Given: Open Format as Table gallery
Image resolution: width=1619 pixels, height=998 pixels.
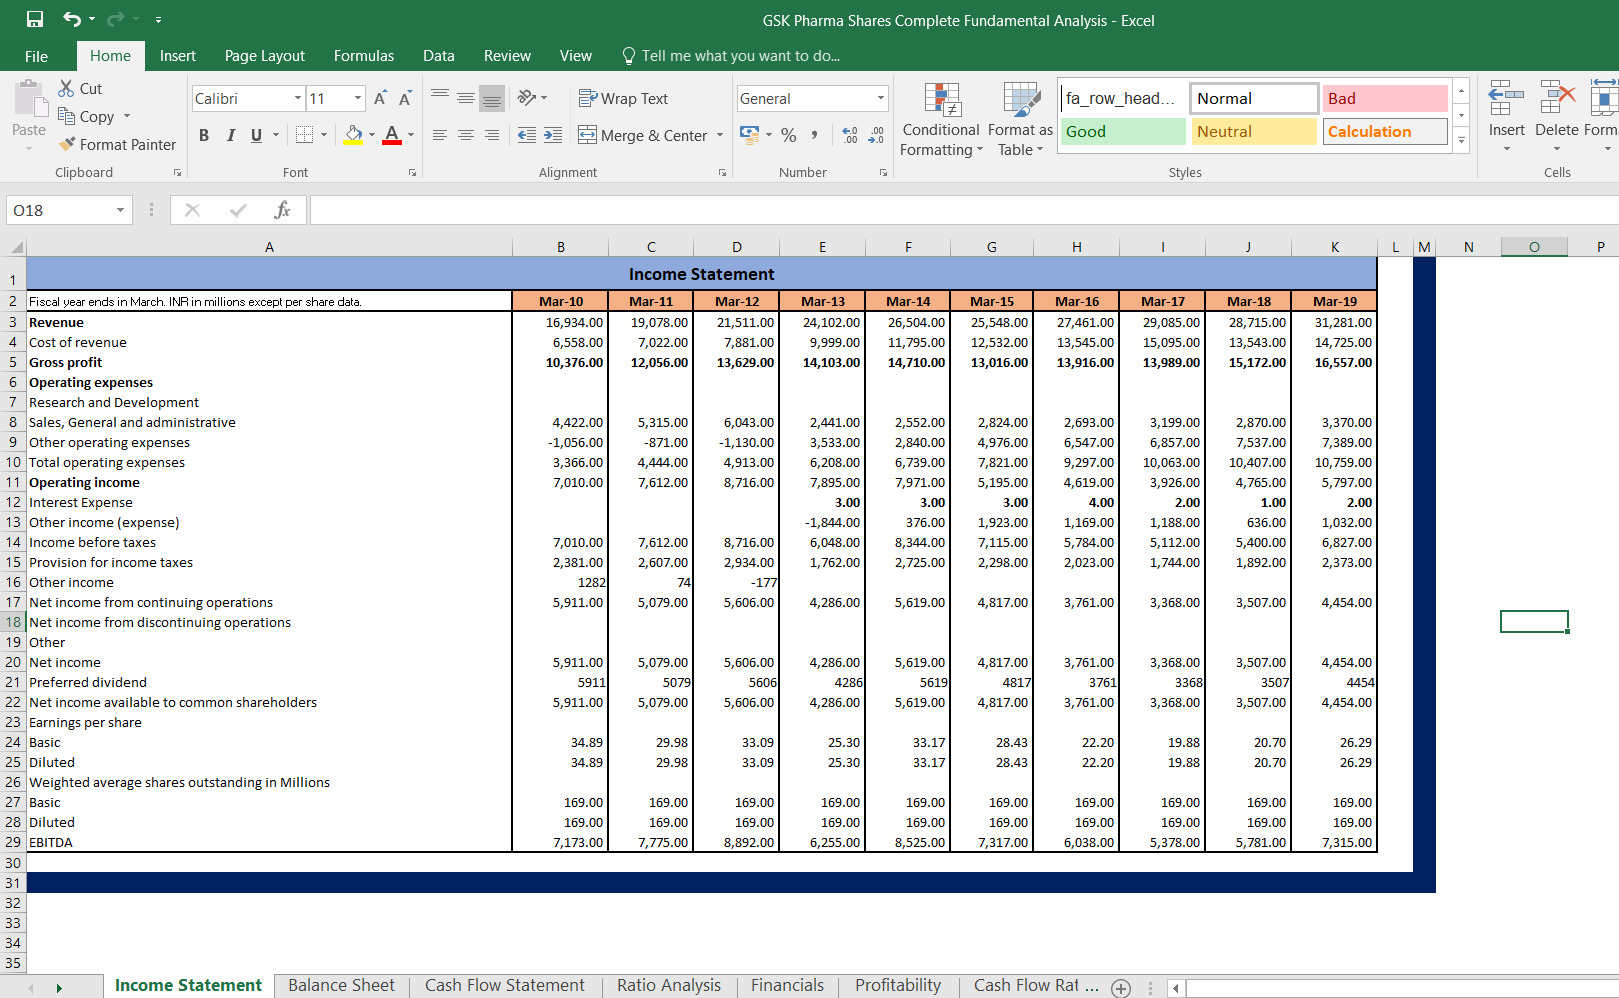Looking at the screenshot, I should click(1020, 119).
